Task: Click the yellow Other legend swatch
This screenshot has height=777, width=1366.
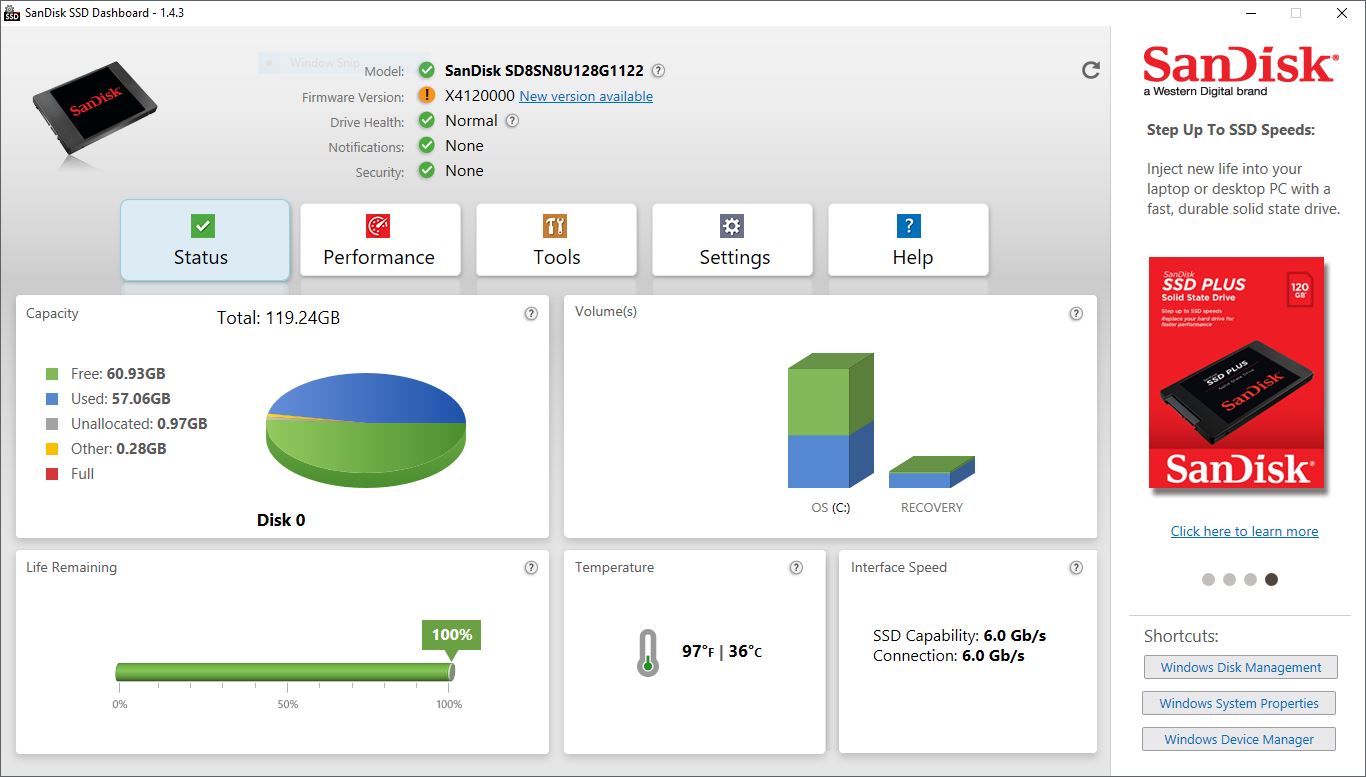Action: point(52,449)
